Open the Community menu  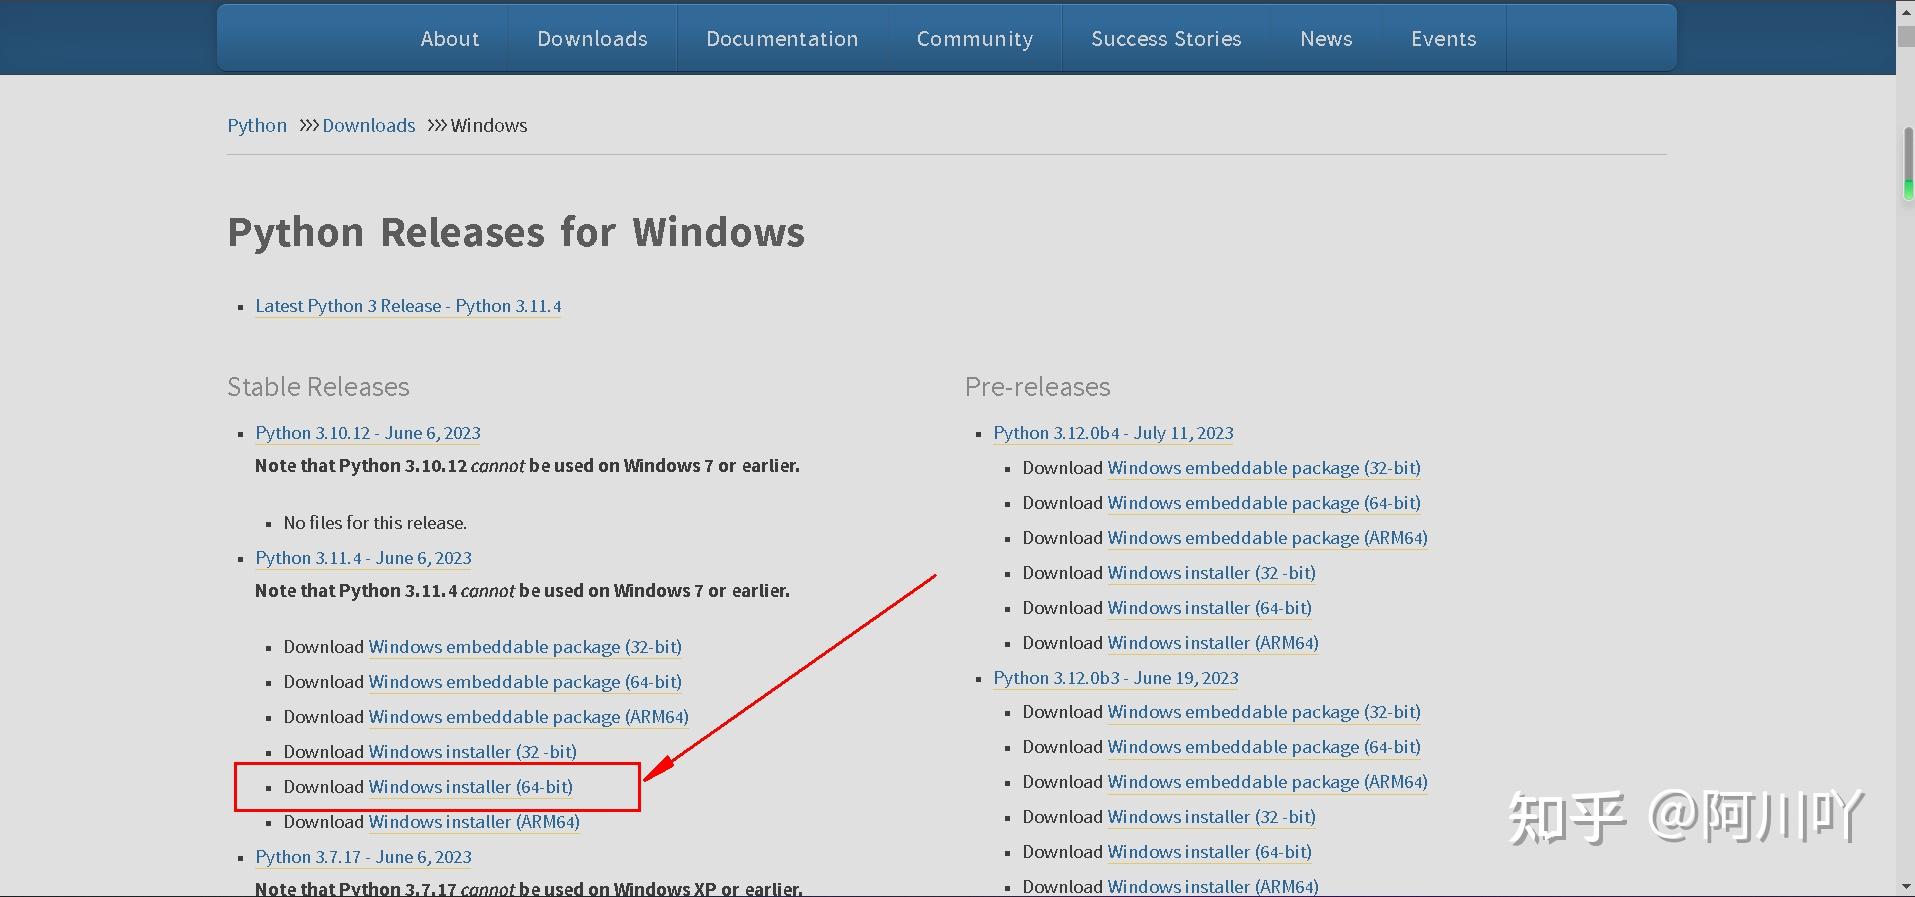tap(974, 39)
